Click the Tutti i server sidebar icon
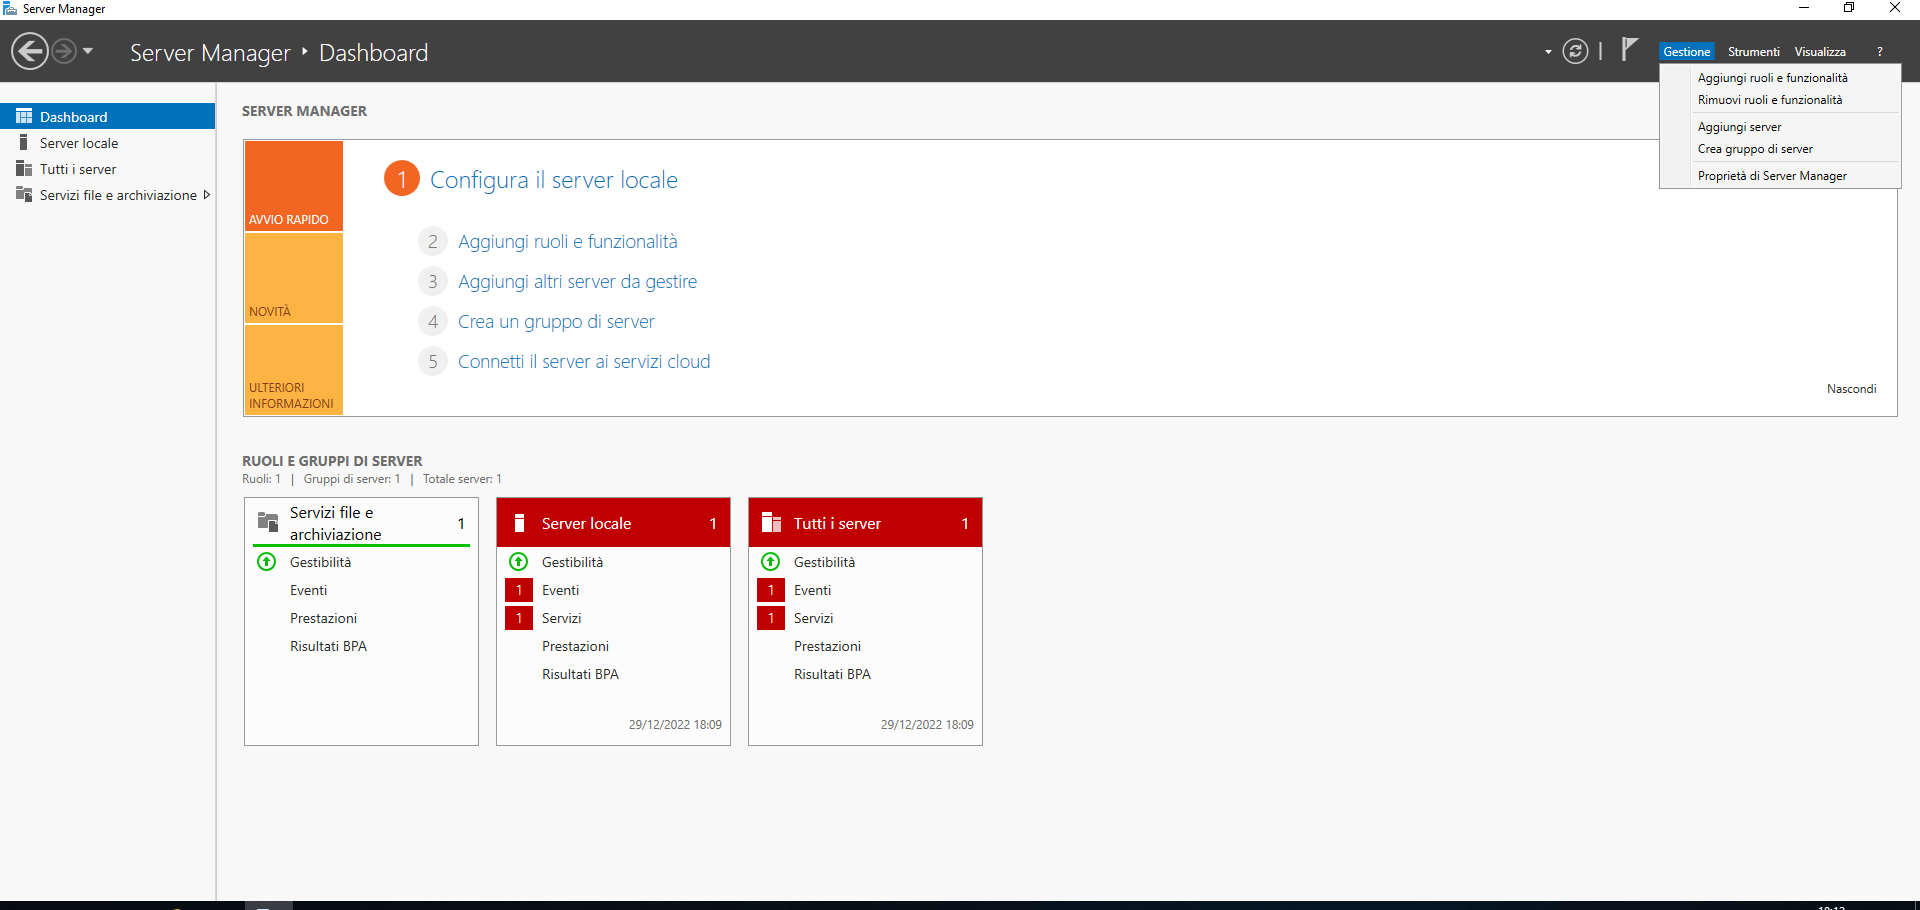Screen dimensions: 1920x910 coord(24,168)
